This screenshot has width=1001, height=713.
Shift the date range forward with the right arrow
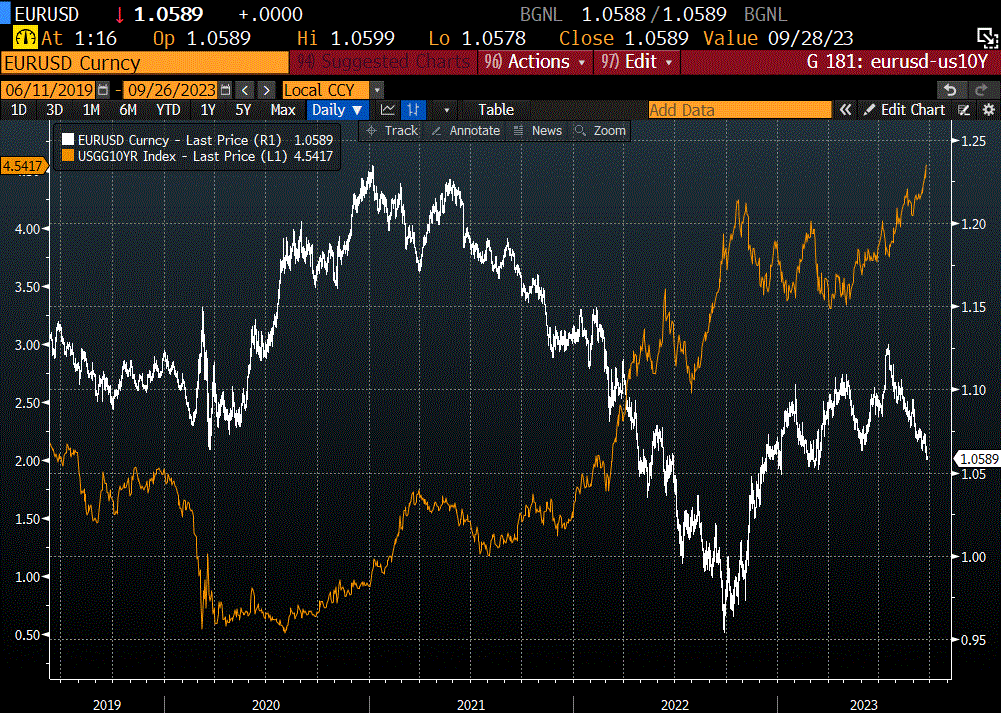pyautogui.click(x=267, y=90)
